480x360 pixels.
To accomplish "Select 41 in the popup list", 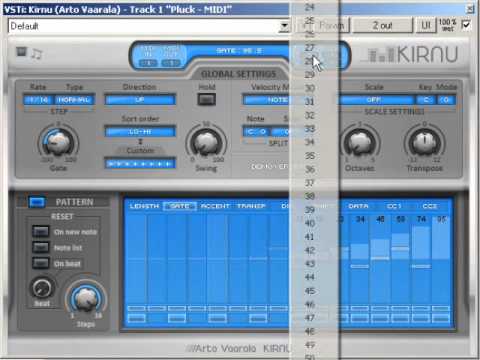I will pos(313,237).
